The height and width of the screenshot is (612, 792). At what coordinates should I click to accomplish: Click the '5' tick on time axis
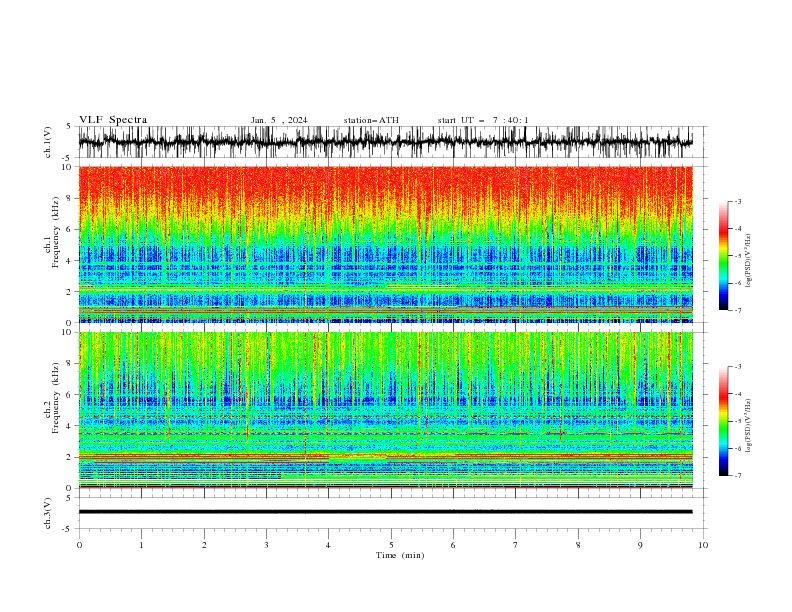tap(391, 545)
